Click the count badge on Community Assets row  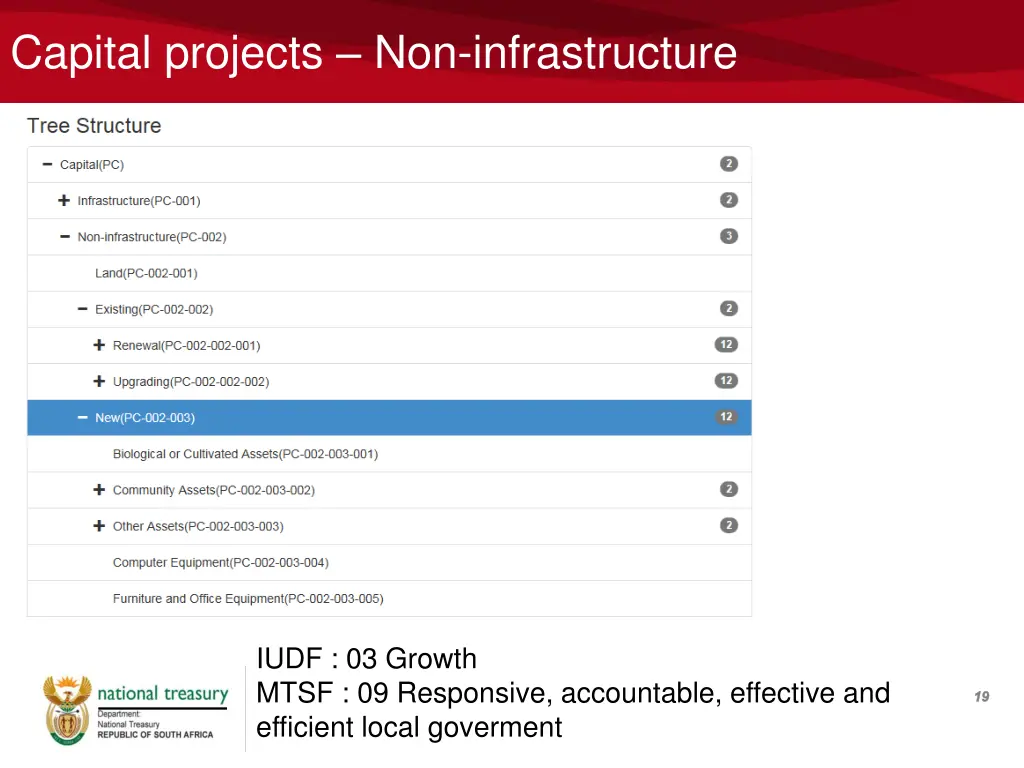[729, 489]
